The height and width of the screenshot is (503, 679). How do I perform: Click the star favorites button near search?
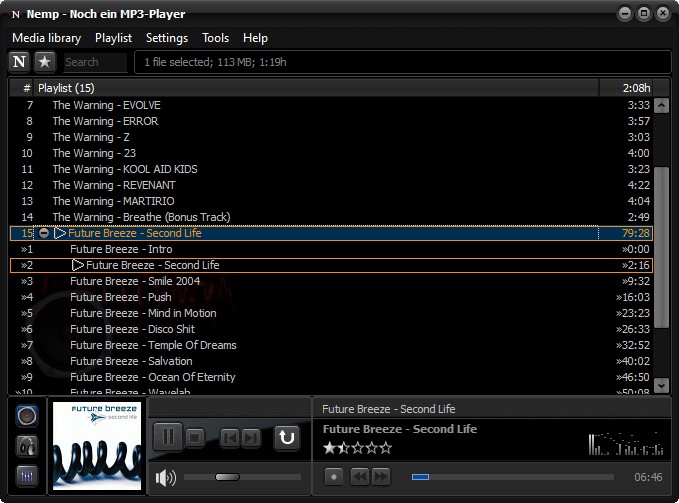pos(45,62)
